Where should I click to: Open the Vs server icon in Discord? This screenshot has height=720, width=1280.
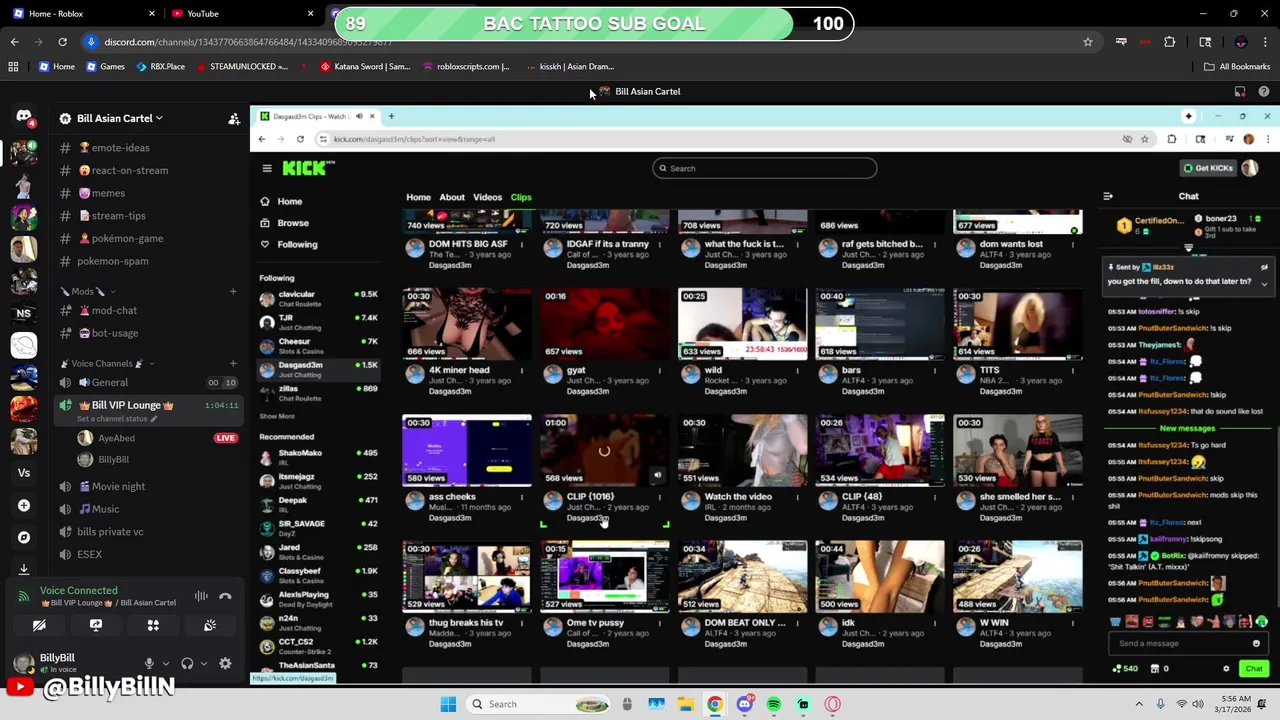[24, 473]
